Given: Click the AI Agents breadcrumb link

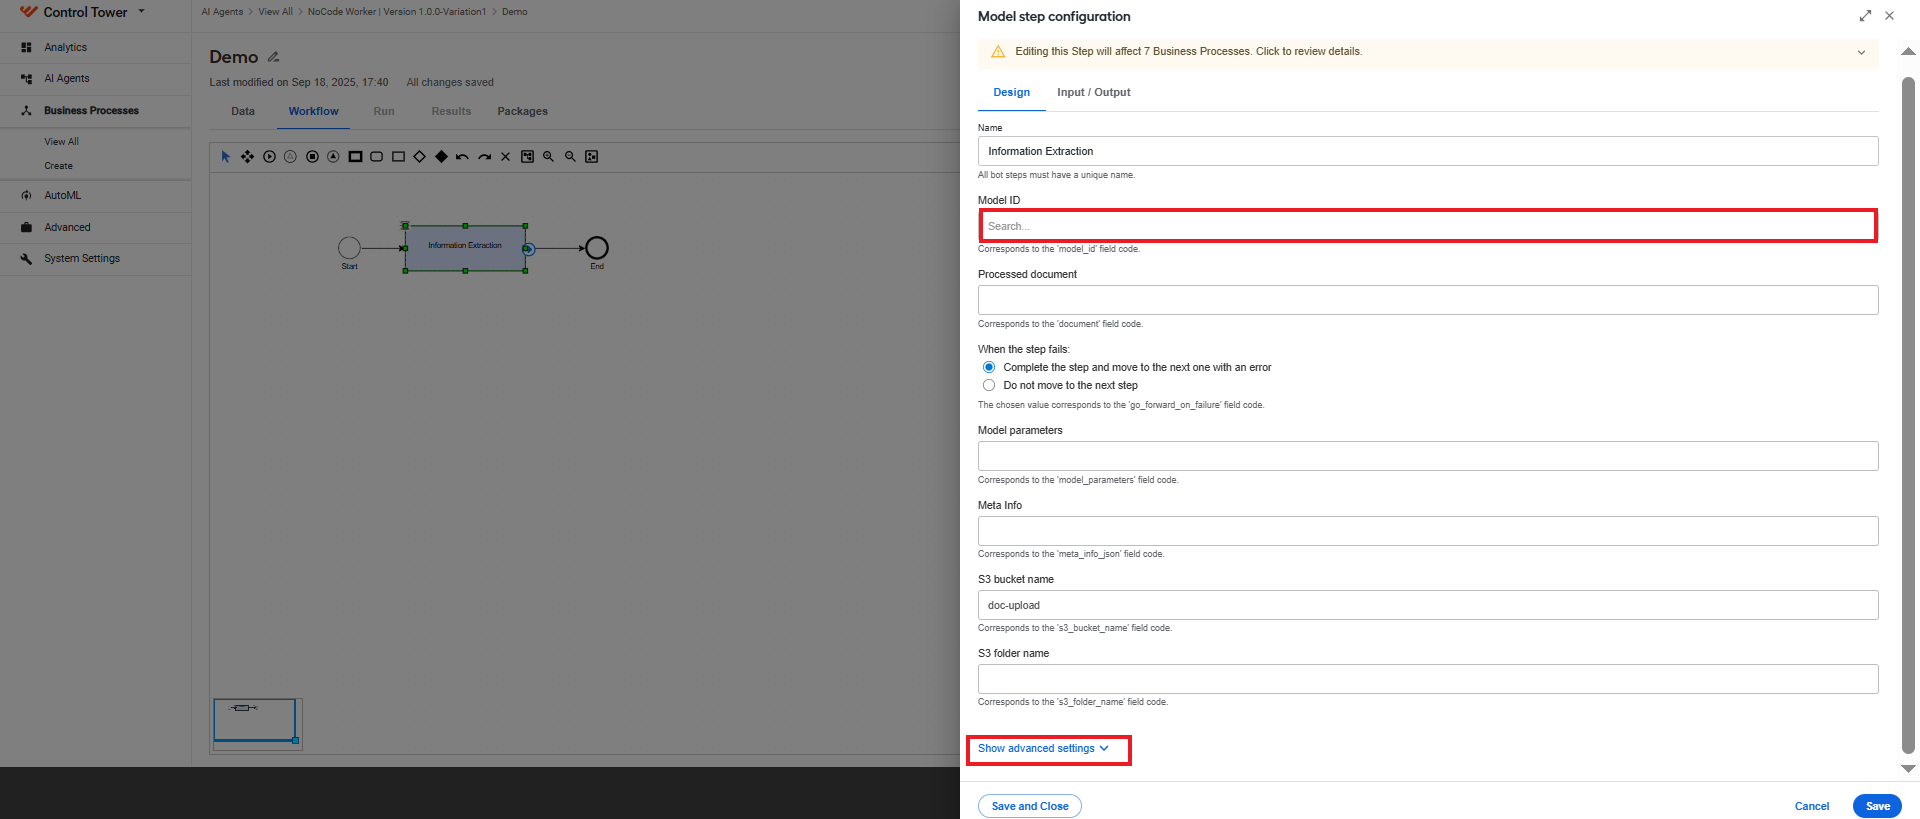Looking at the screenshot, I should tap(222, 12).
